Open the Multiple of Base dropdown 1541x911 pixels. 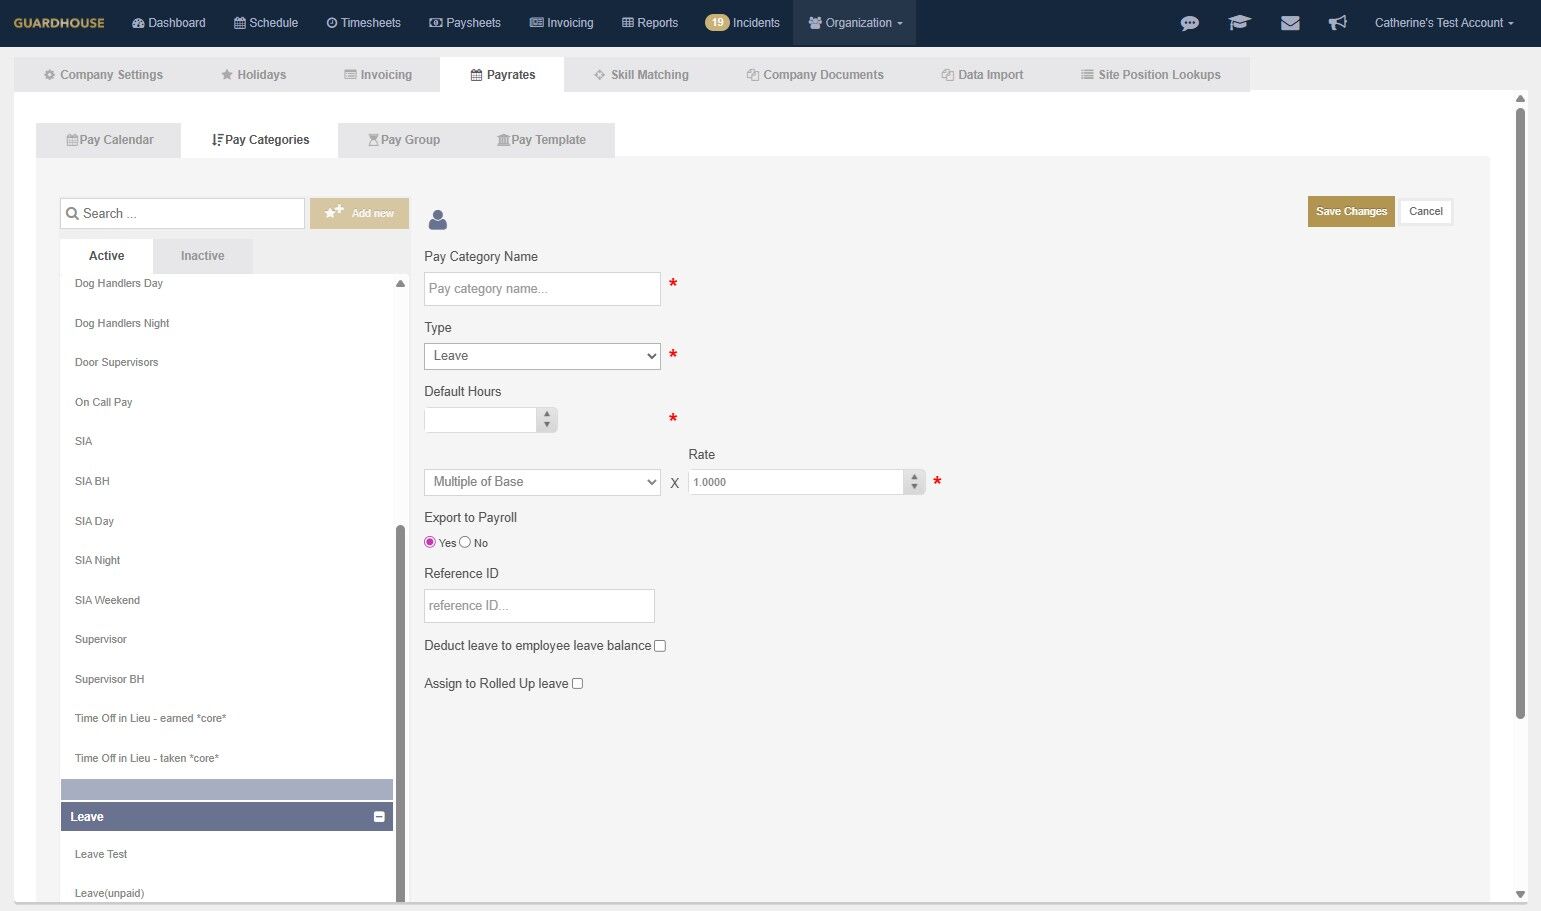coord(542,482)
